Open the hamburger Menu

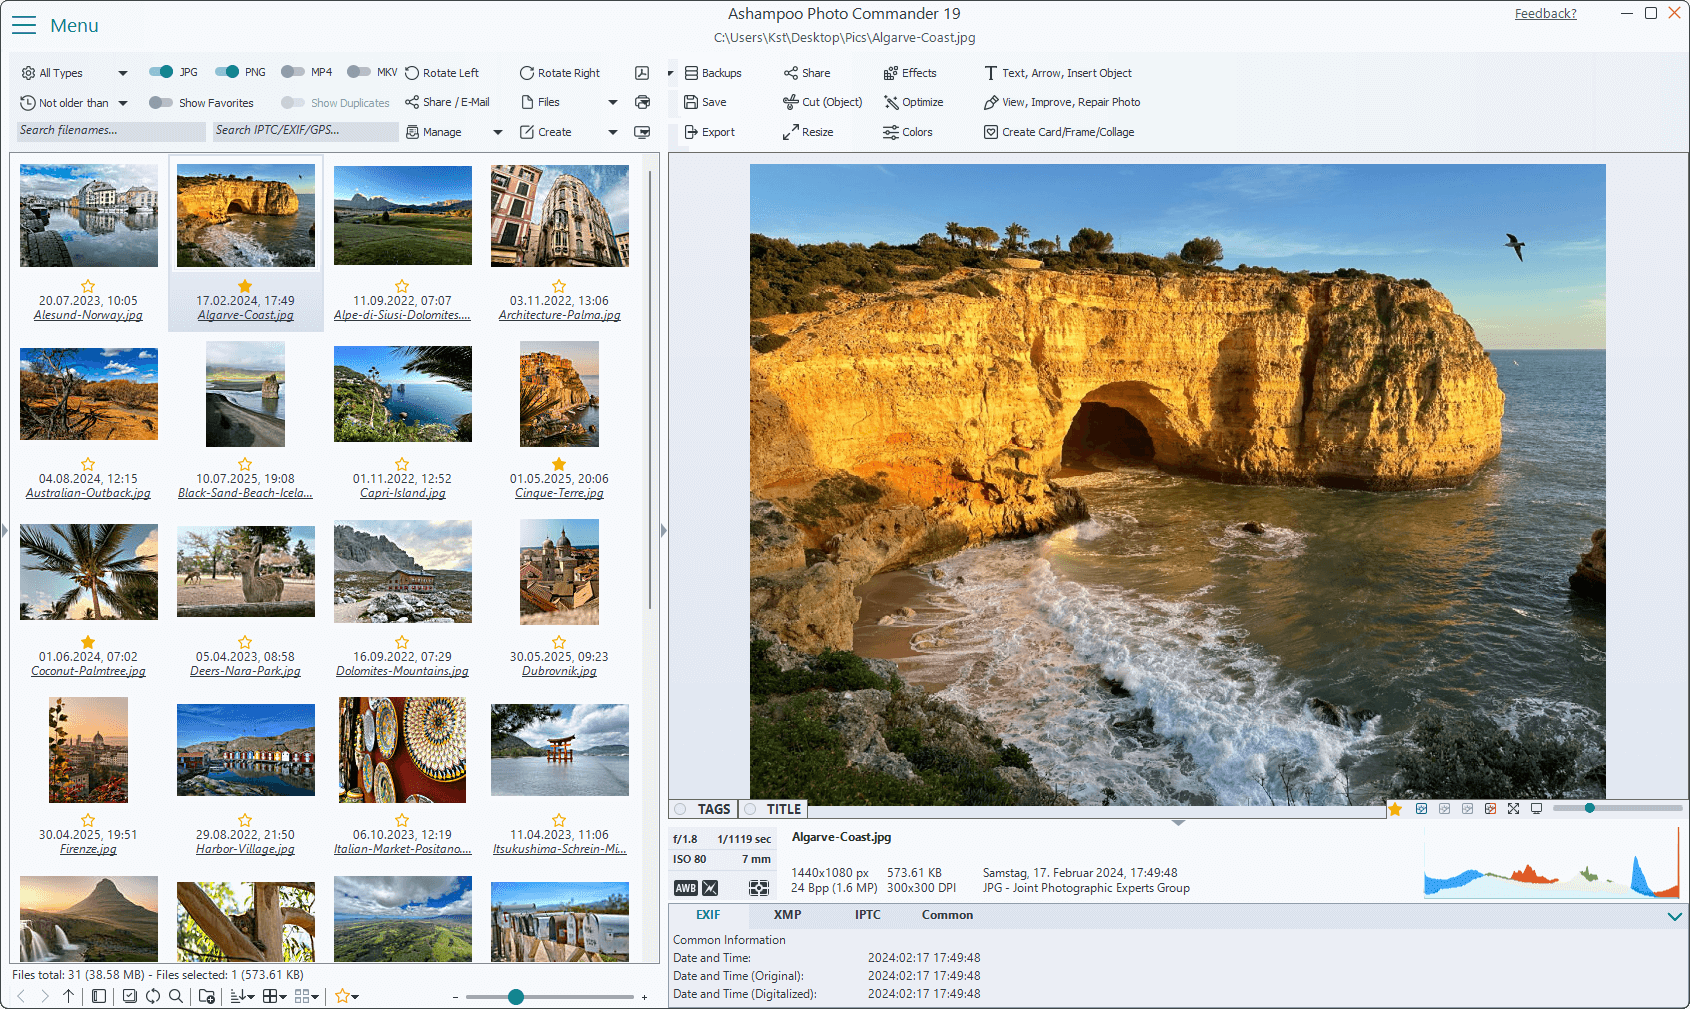[24, 25]
